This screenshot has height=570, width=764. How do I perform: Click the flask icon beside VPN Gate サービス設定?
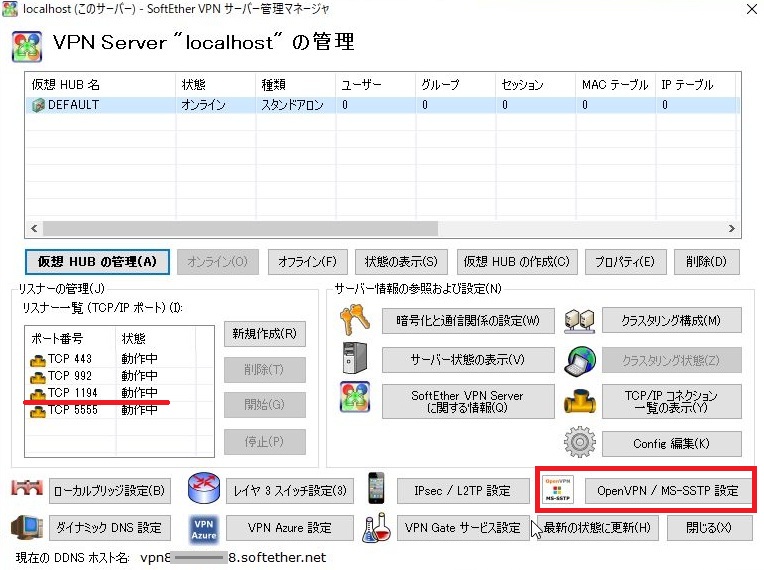(x=376, y=528)
